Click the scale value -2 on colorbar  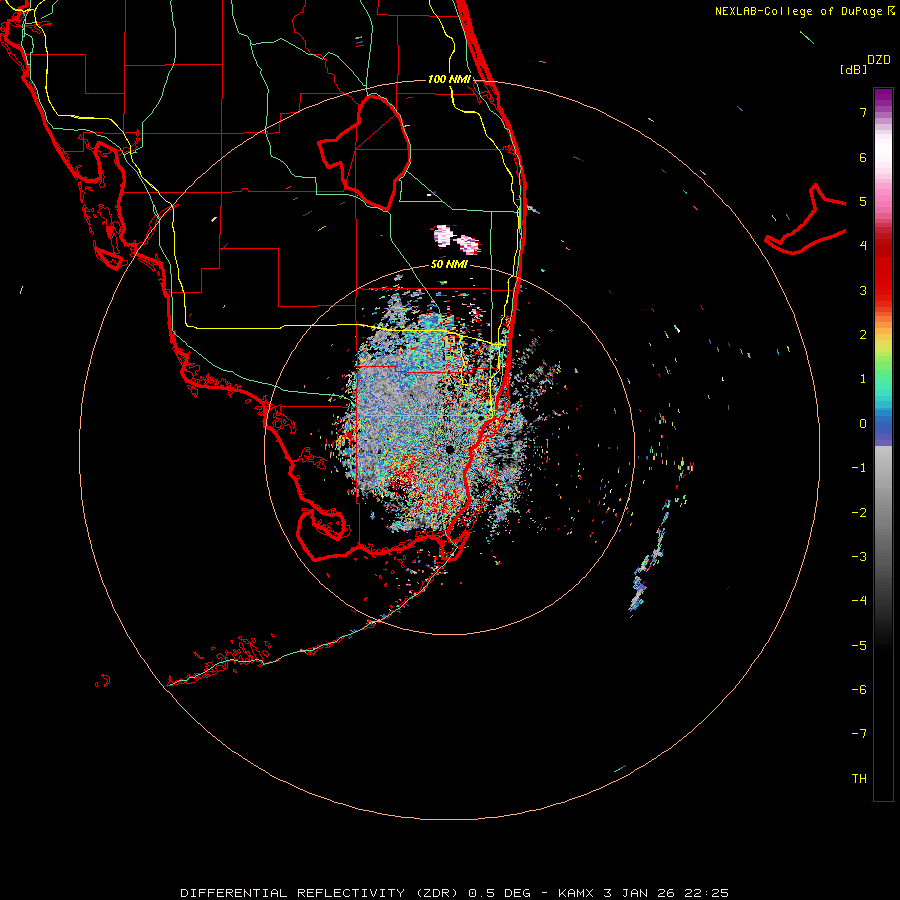pyautogui.click(x=859, y=513)
